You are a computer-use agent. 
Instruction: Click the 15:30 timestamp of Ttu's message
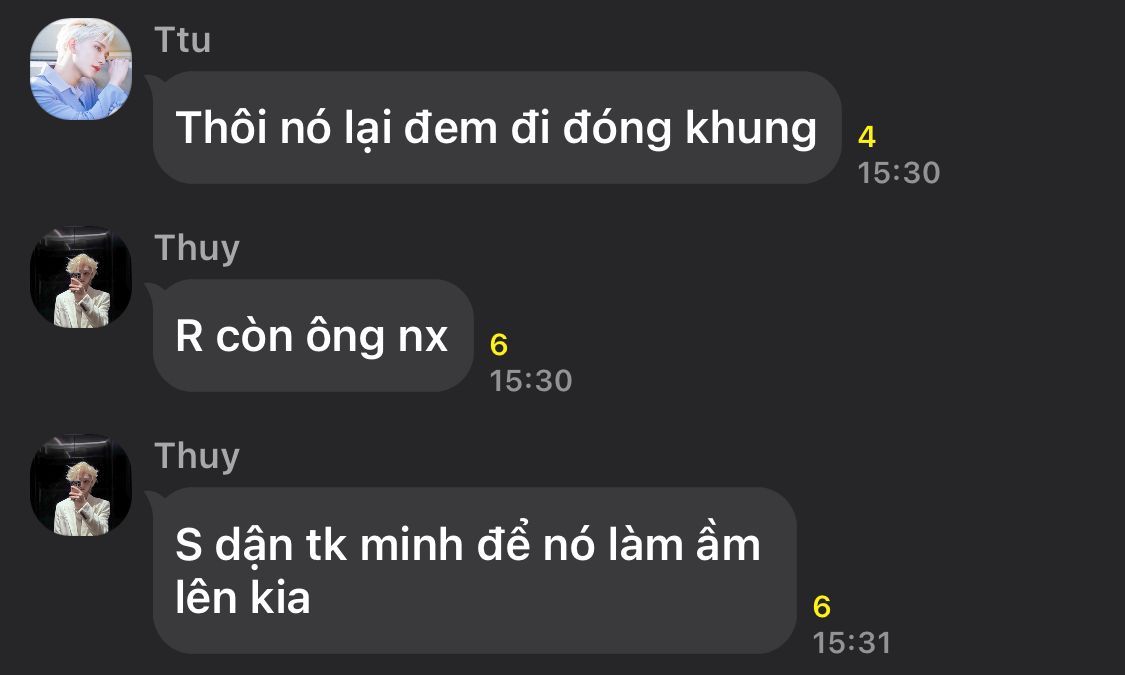point(899,173)
